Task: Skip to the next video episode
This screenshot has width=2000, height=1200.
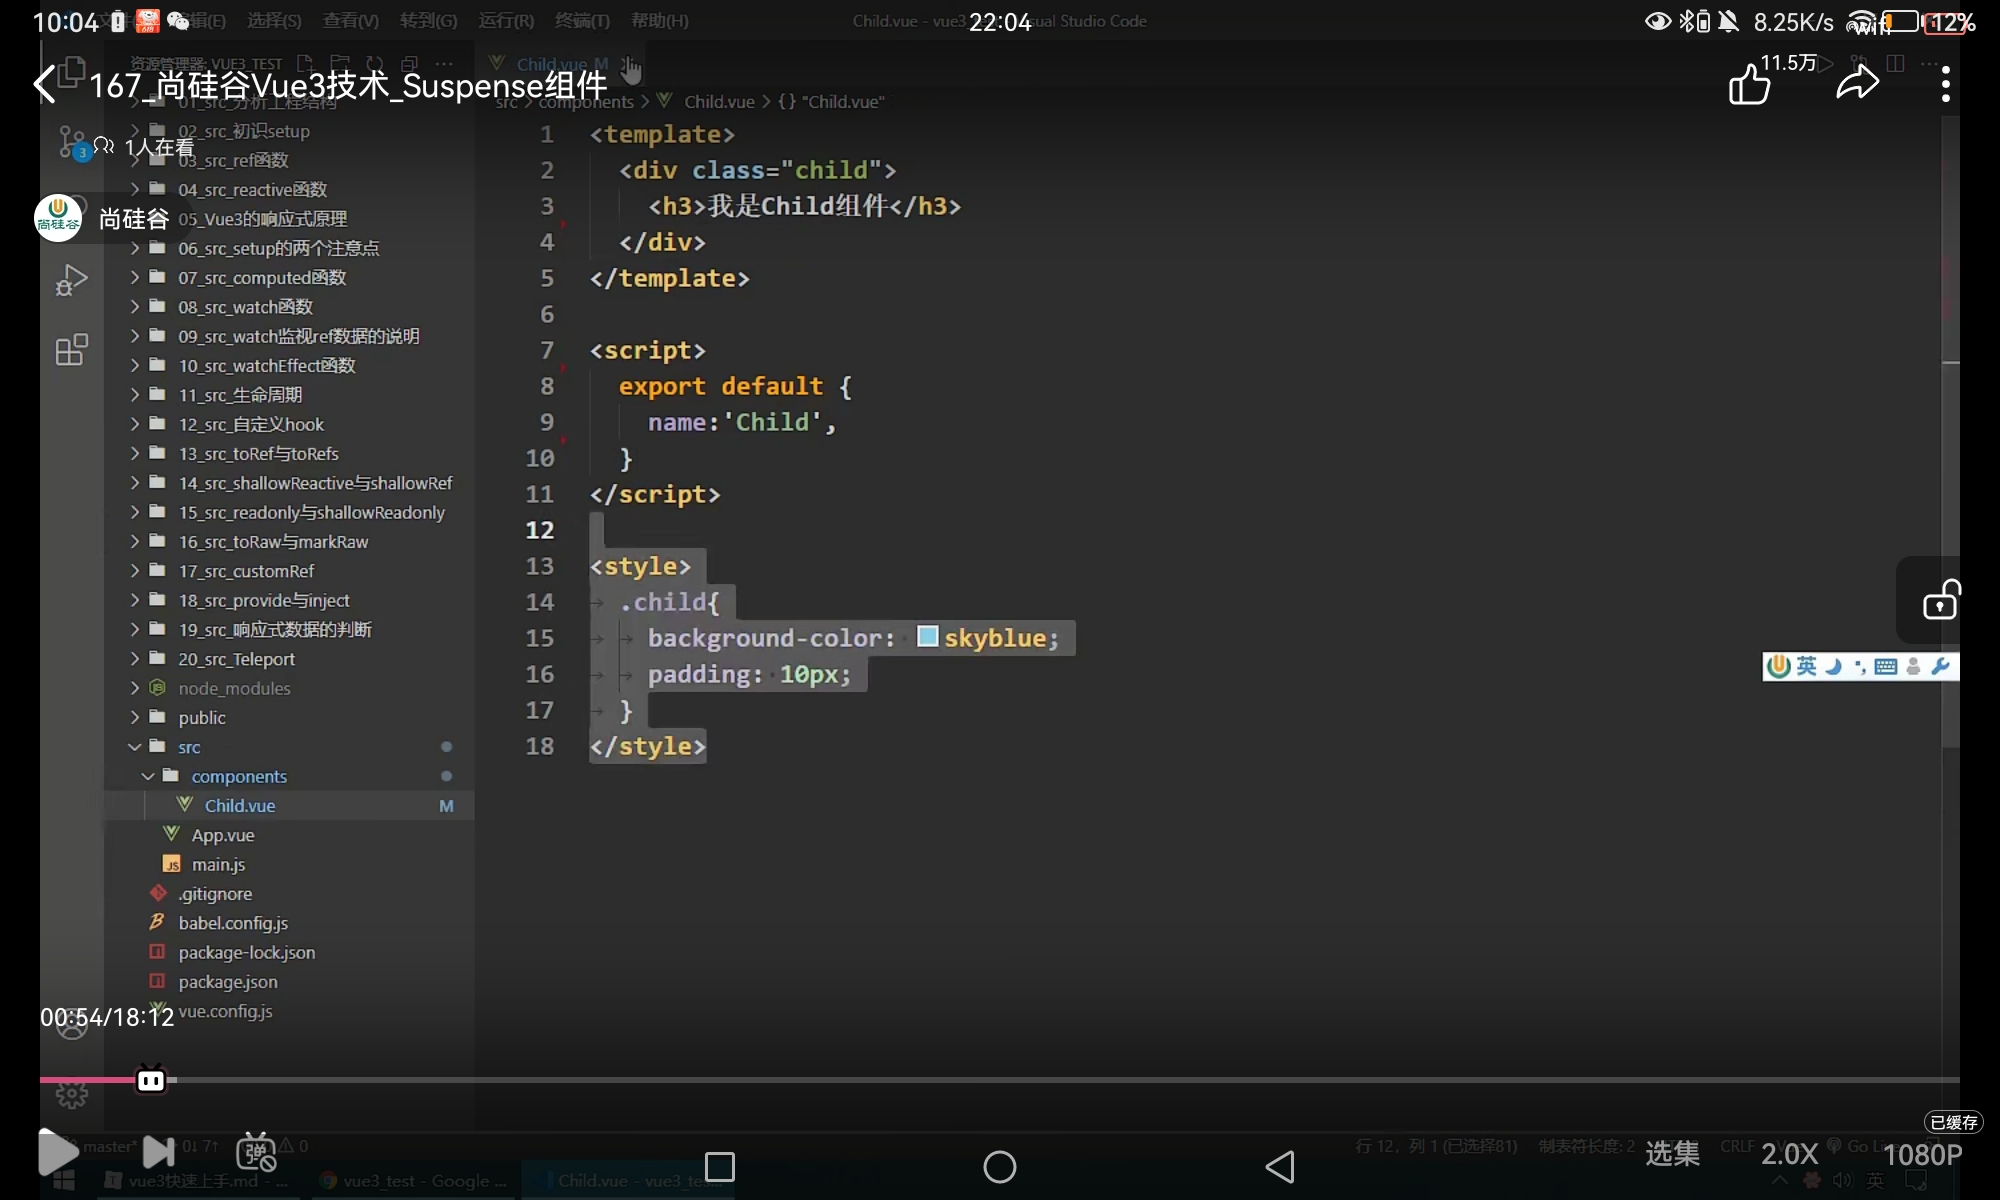Action: (x=158, y=1152)
